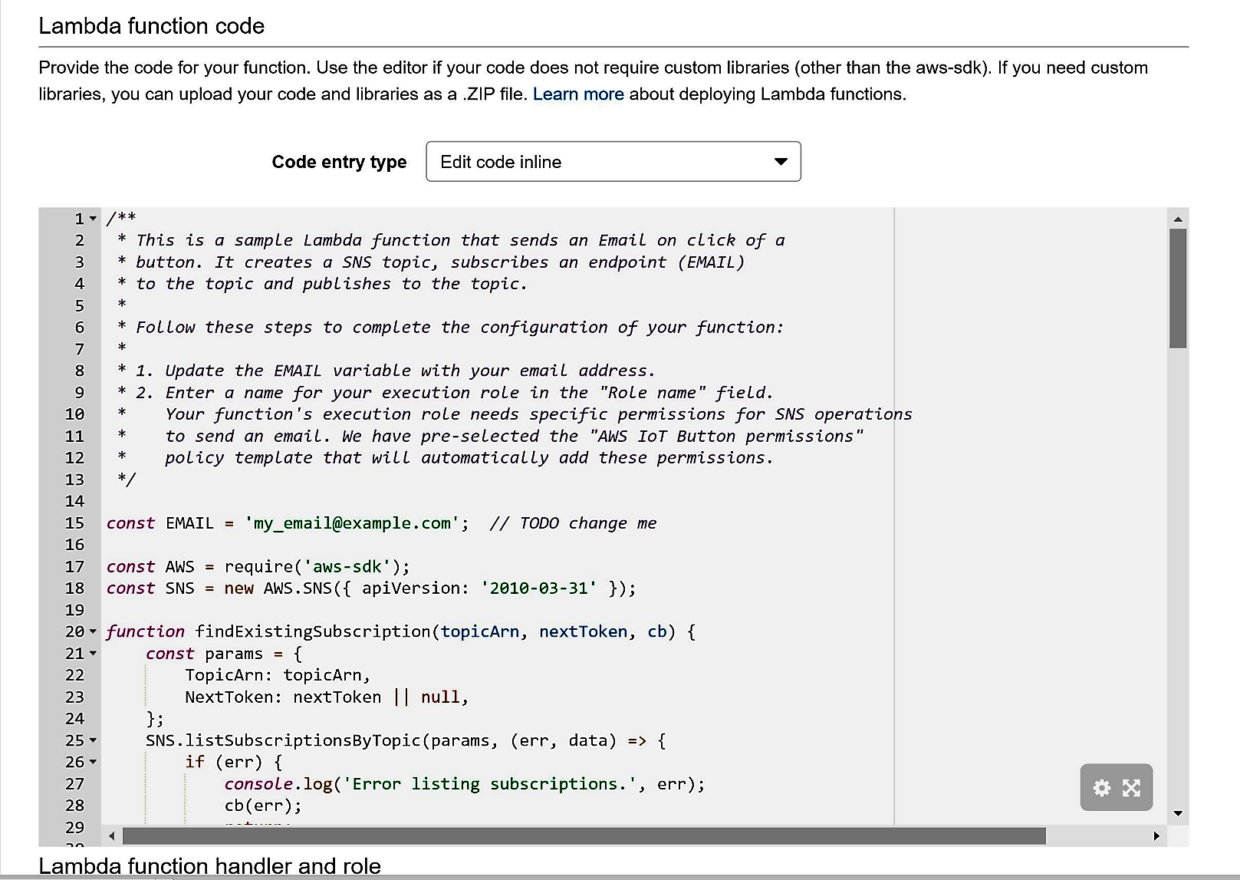This screenshot has width=1240, height=880.
Task: Collapse listSubscriptionsByTopic callback fold at line 25
Action: [94, 741]
